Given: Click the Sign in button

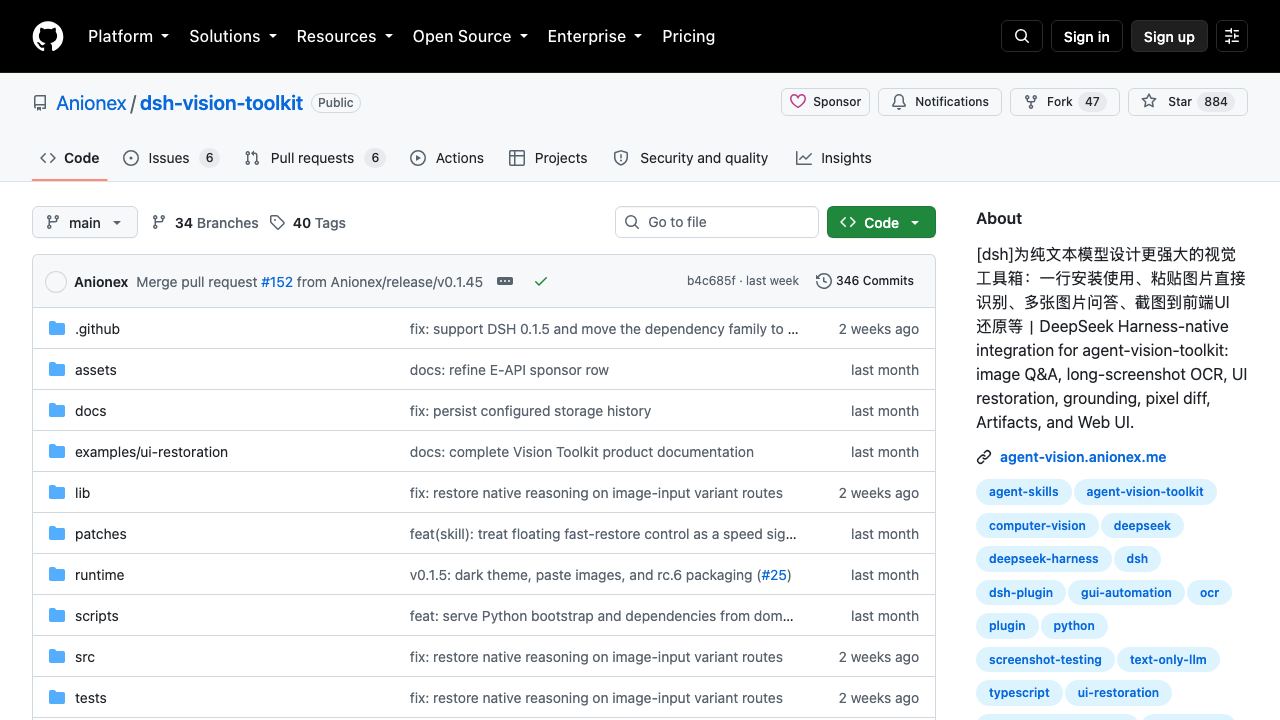Looking at the screenshot, I should (x=1086, y=36).
